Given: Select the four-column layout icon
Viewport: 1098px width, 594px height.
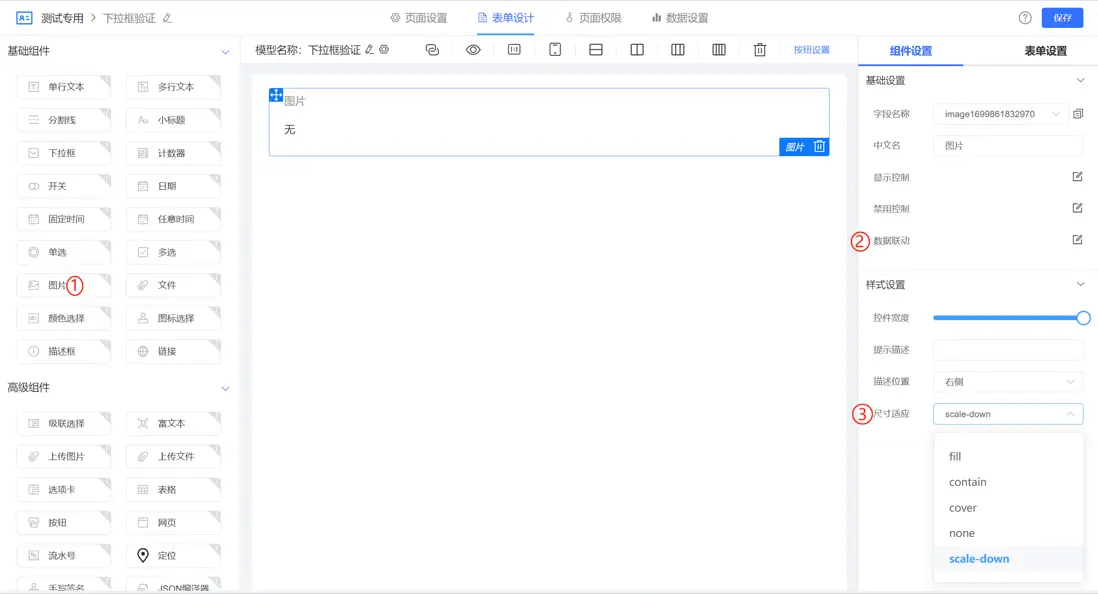Looking at the screenshot, I should point(720,49).
